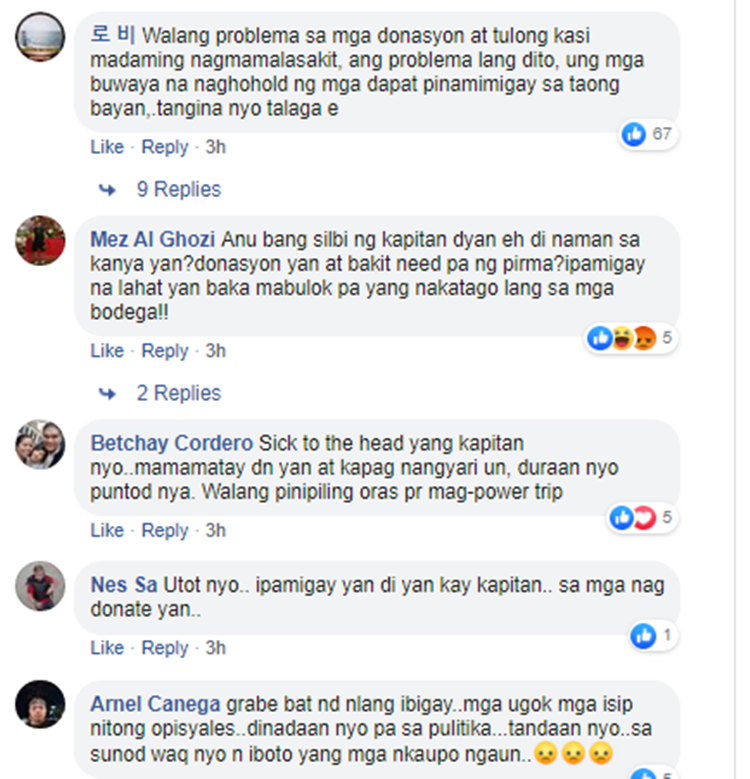Click the 3h timestamp on Betchay Cordero's comment

[x=216, y=530]
